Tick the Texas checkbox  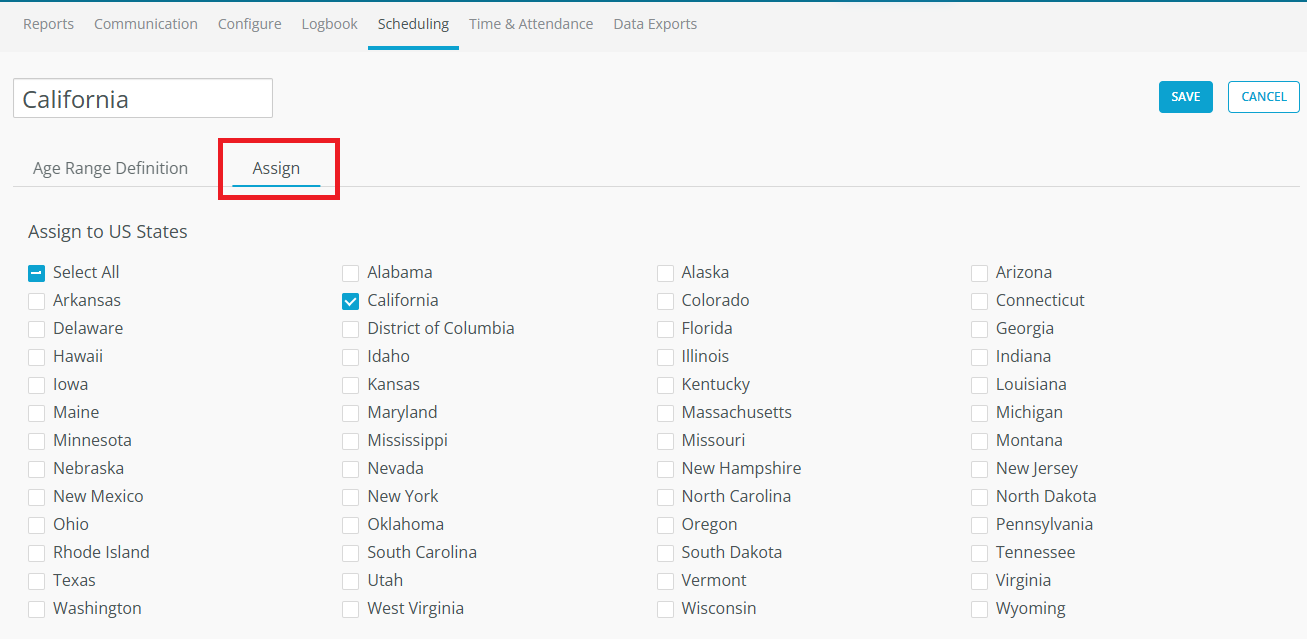(36, 581)
